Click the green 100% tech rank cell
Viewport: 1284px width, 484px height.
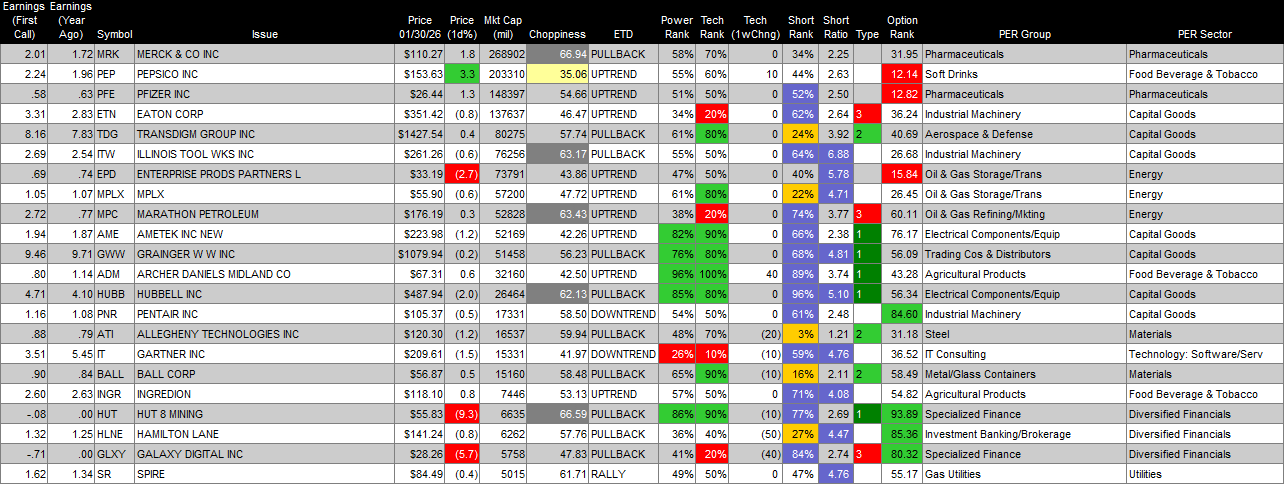click(713, 273)
